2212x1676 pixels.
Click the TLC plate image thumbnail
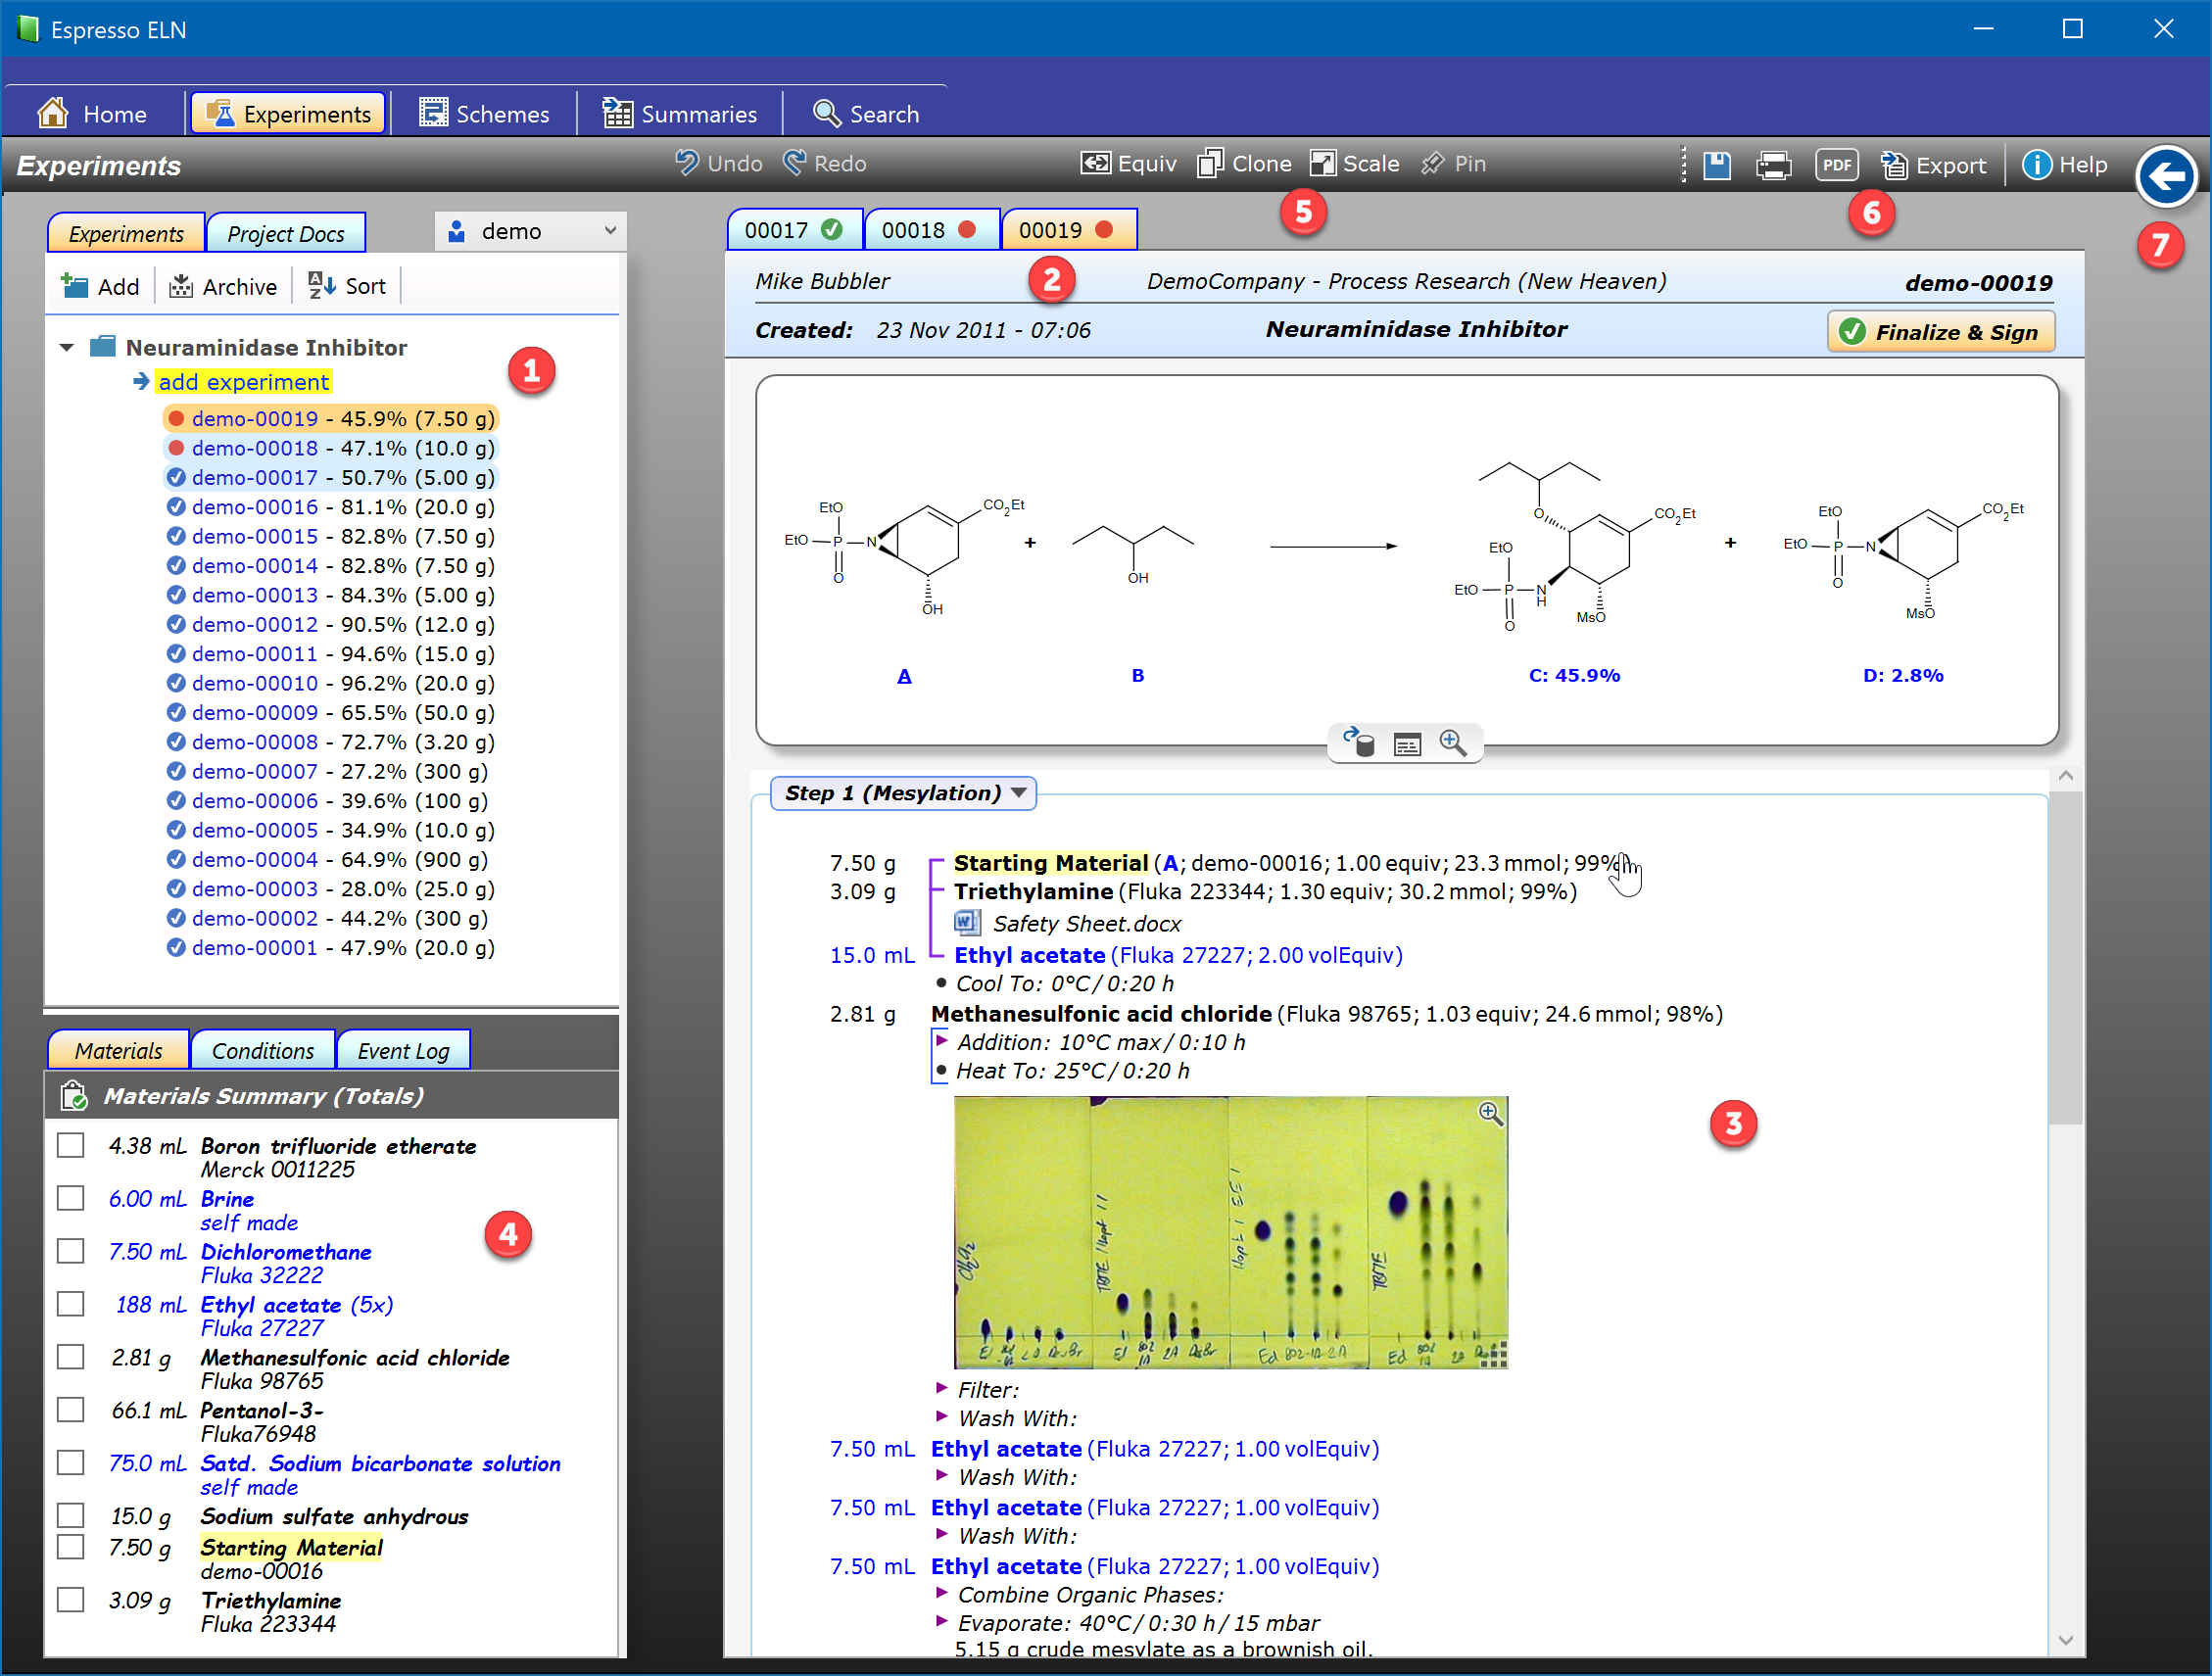coord(1230,1232)
